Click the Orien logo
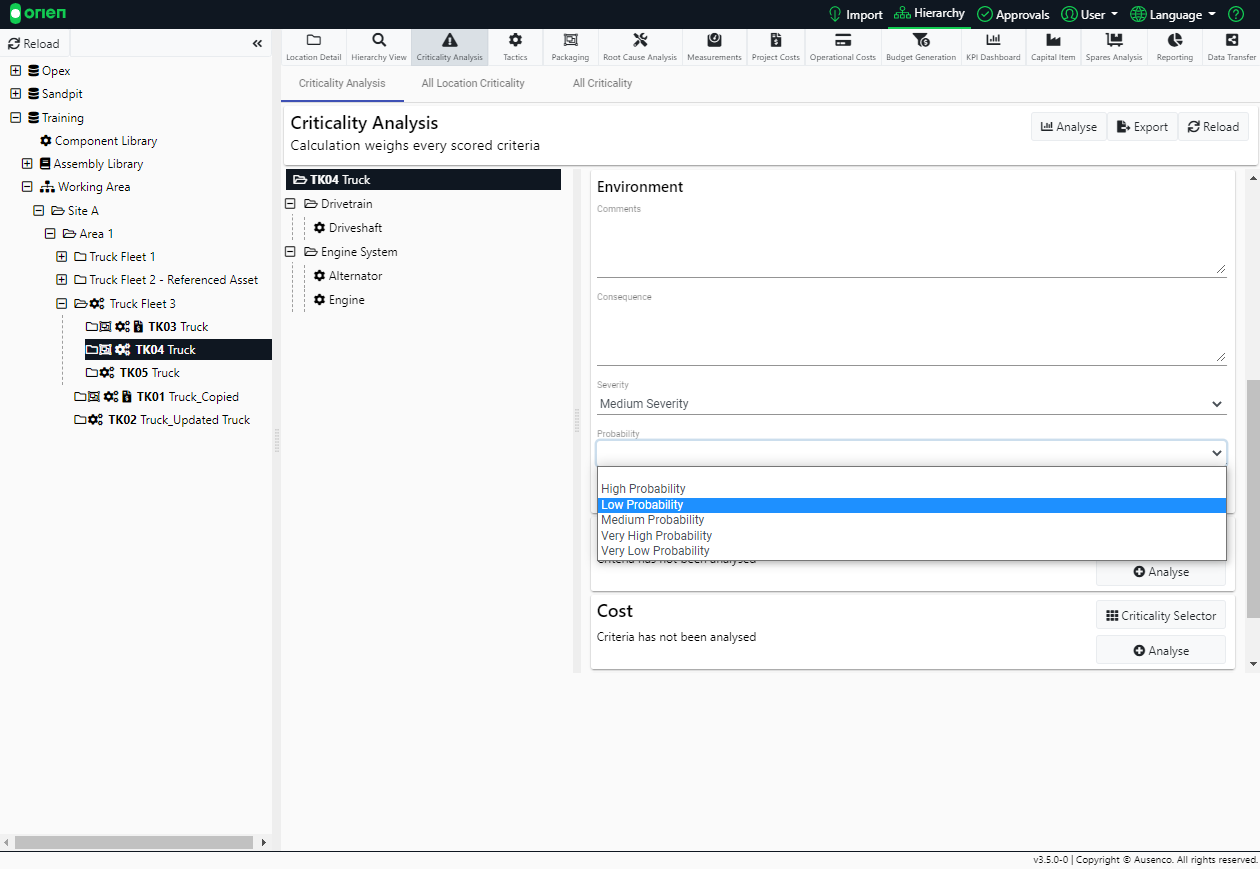The image size is (1260, 869). 37,14
